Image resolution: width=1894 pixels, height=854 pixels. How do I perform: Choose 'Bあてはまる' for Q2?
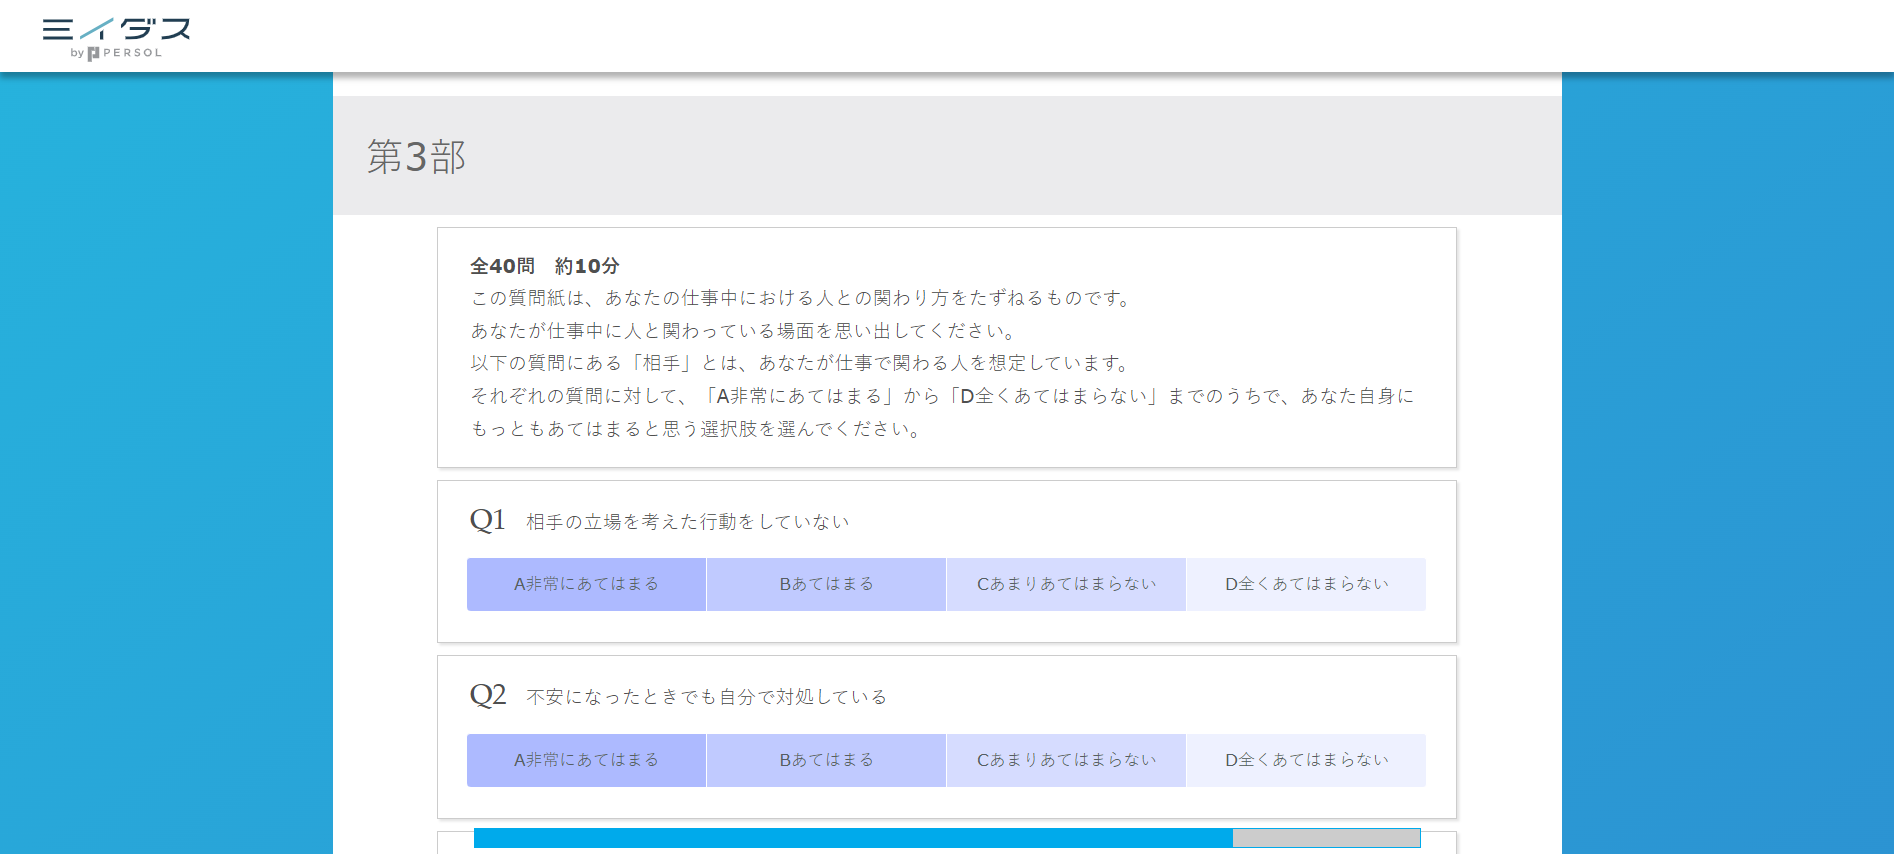tap(826, 760)
